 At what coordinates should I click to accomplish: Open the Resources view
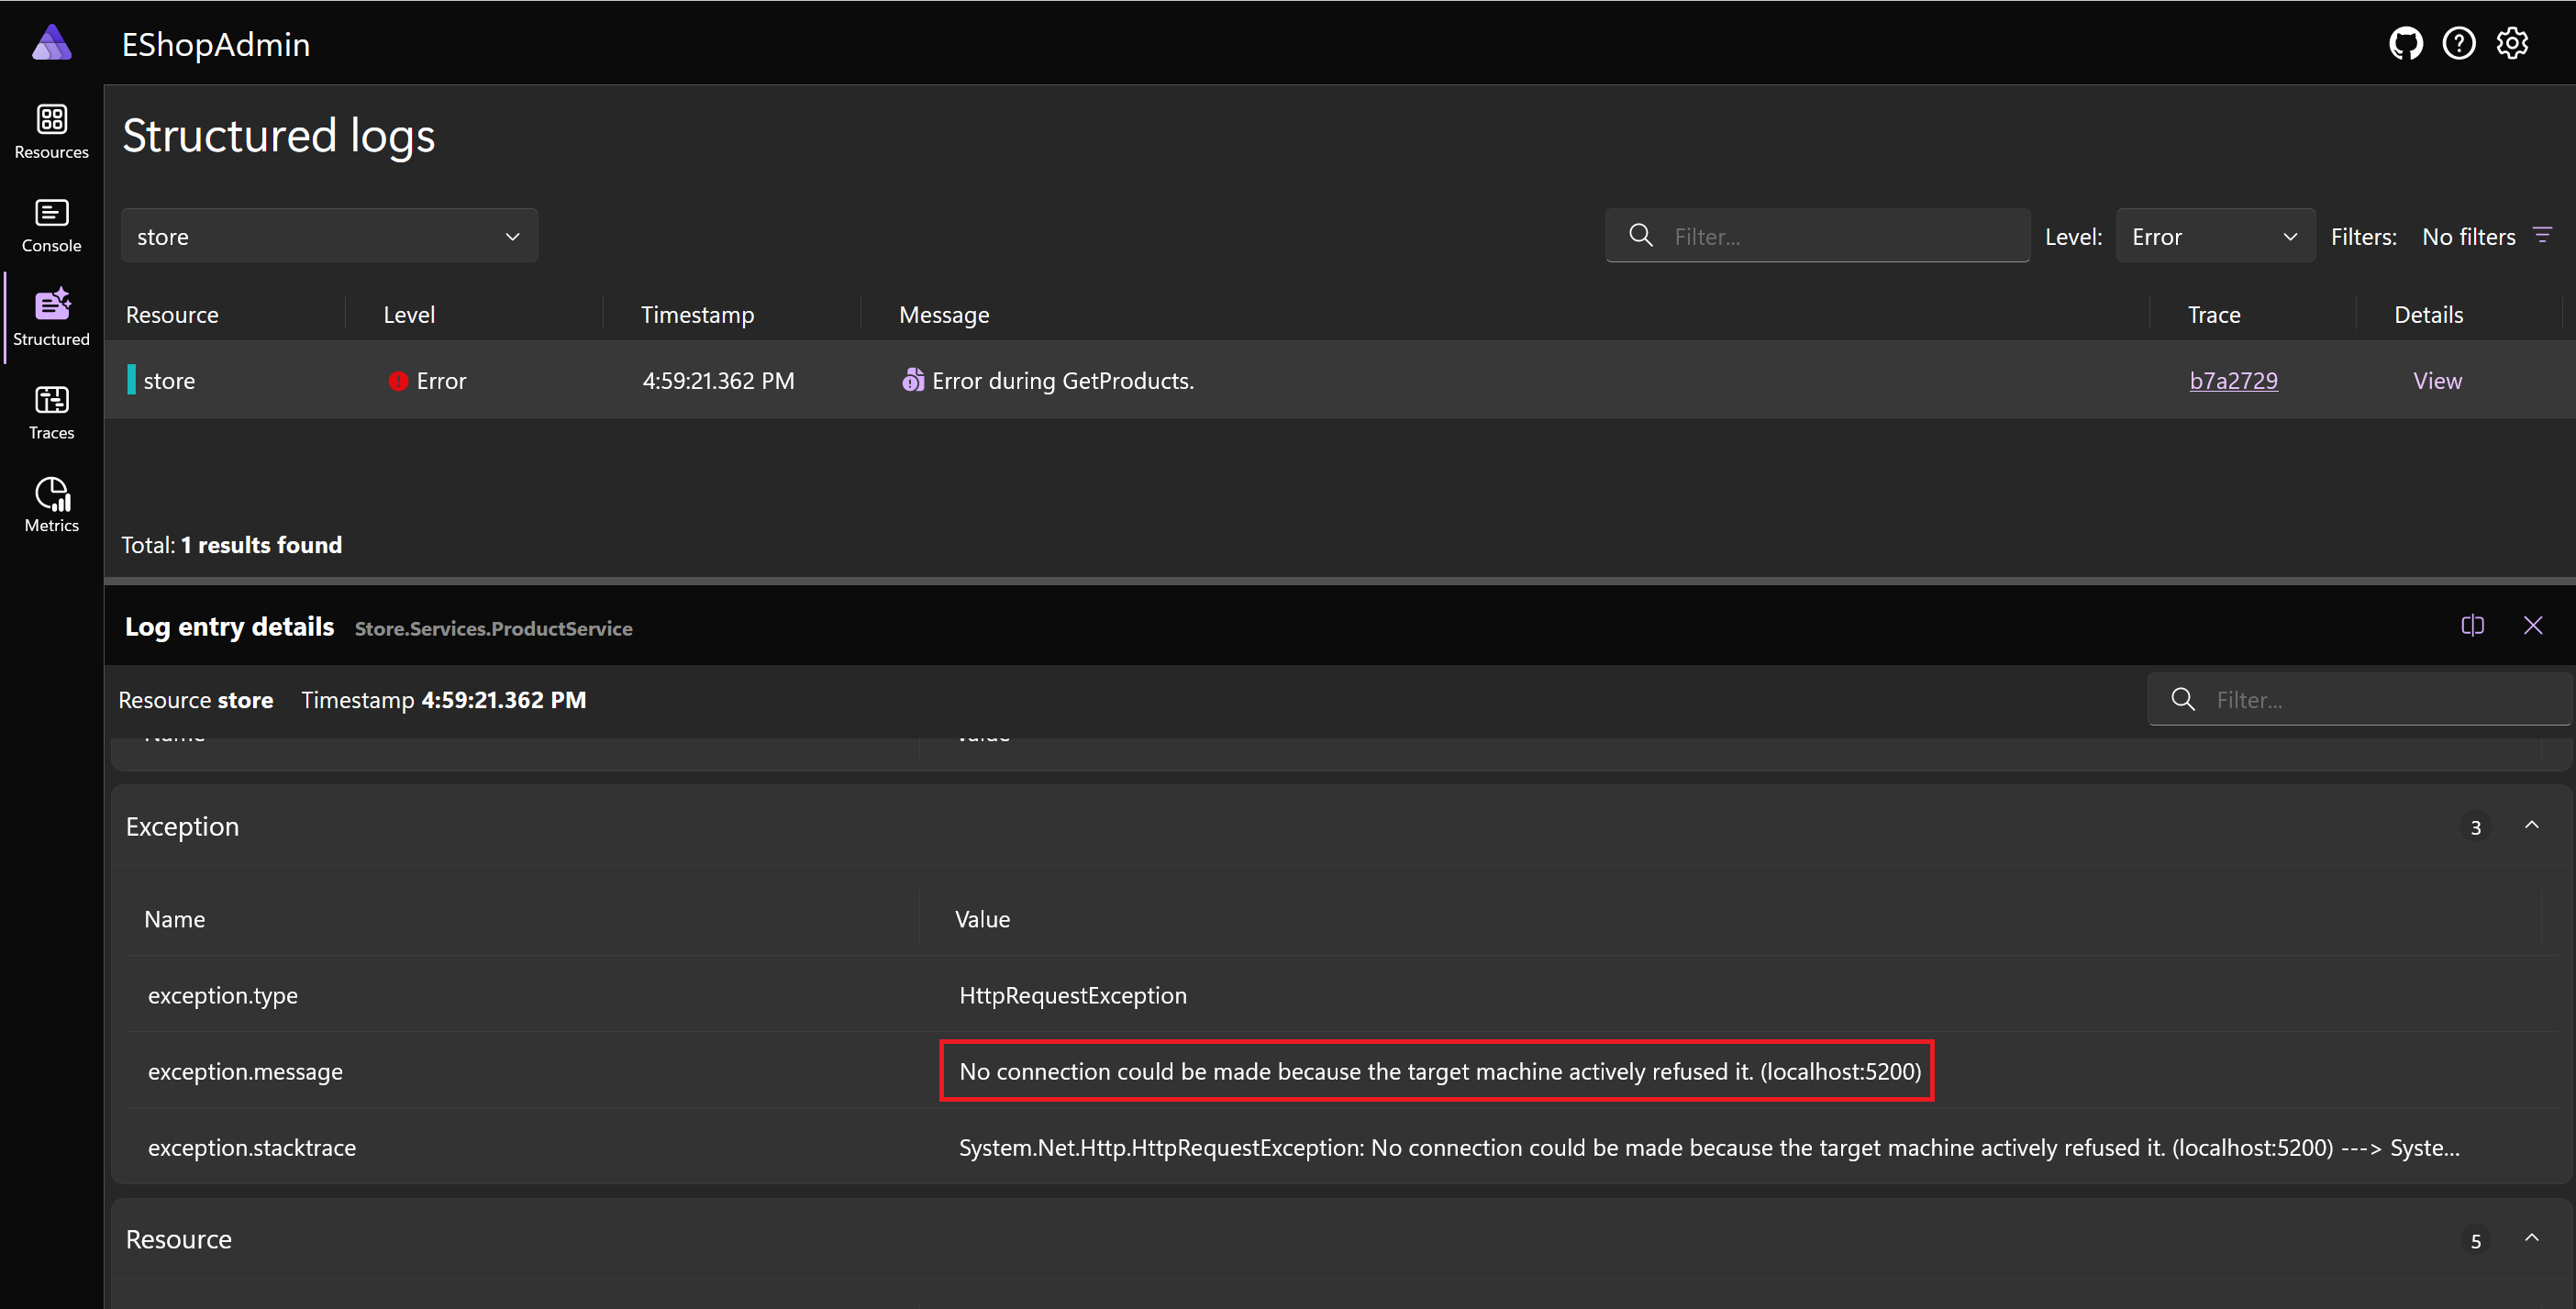pos(51,130)
